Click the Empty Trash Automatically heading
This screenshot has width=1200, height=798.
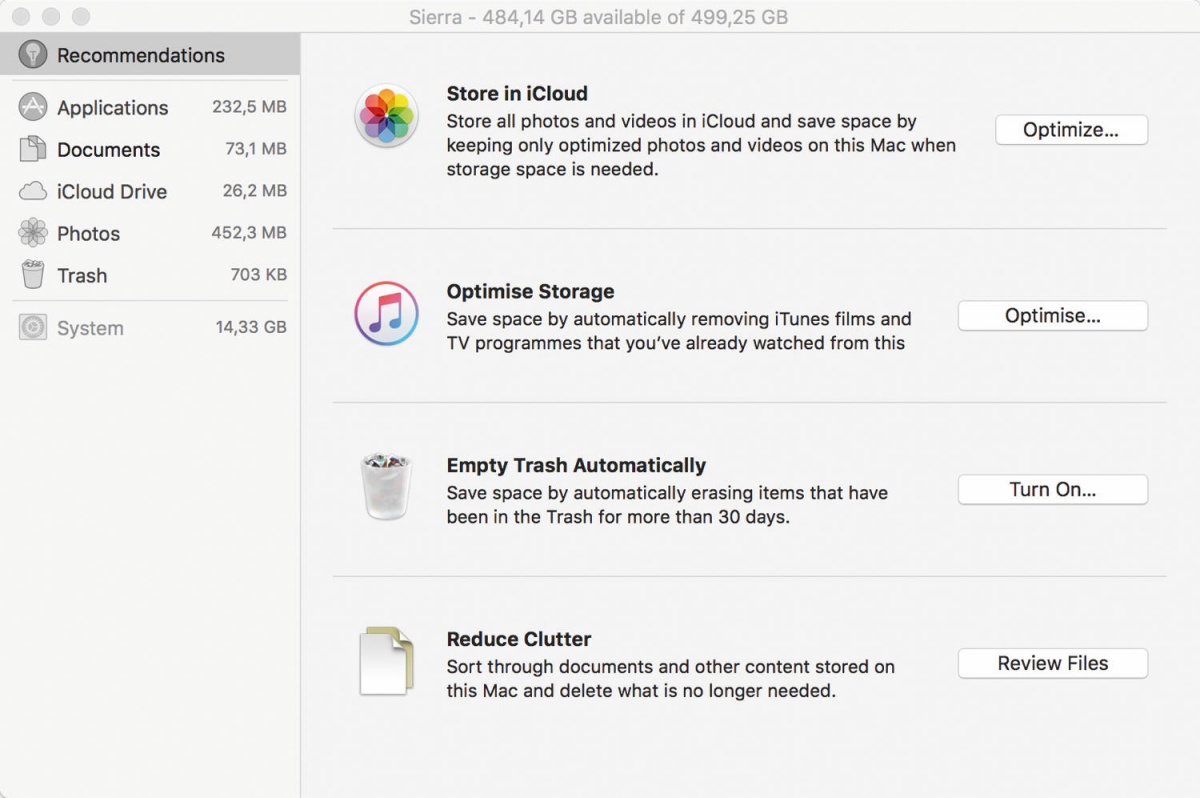576,466
